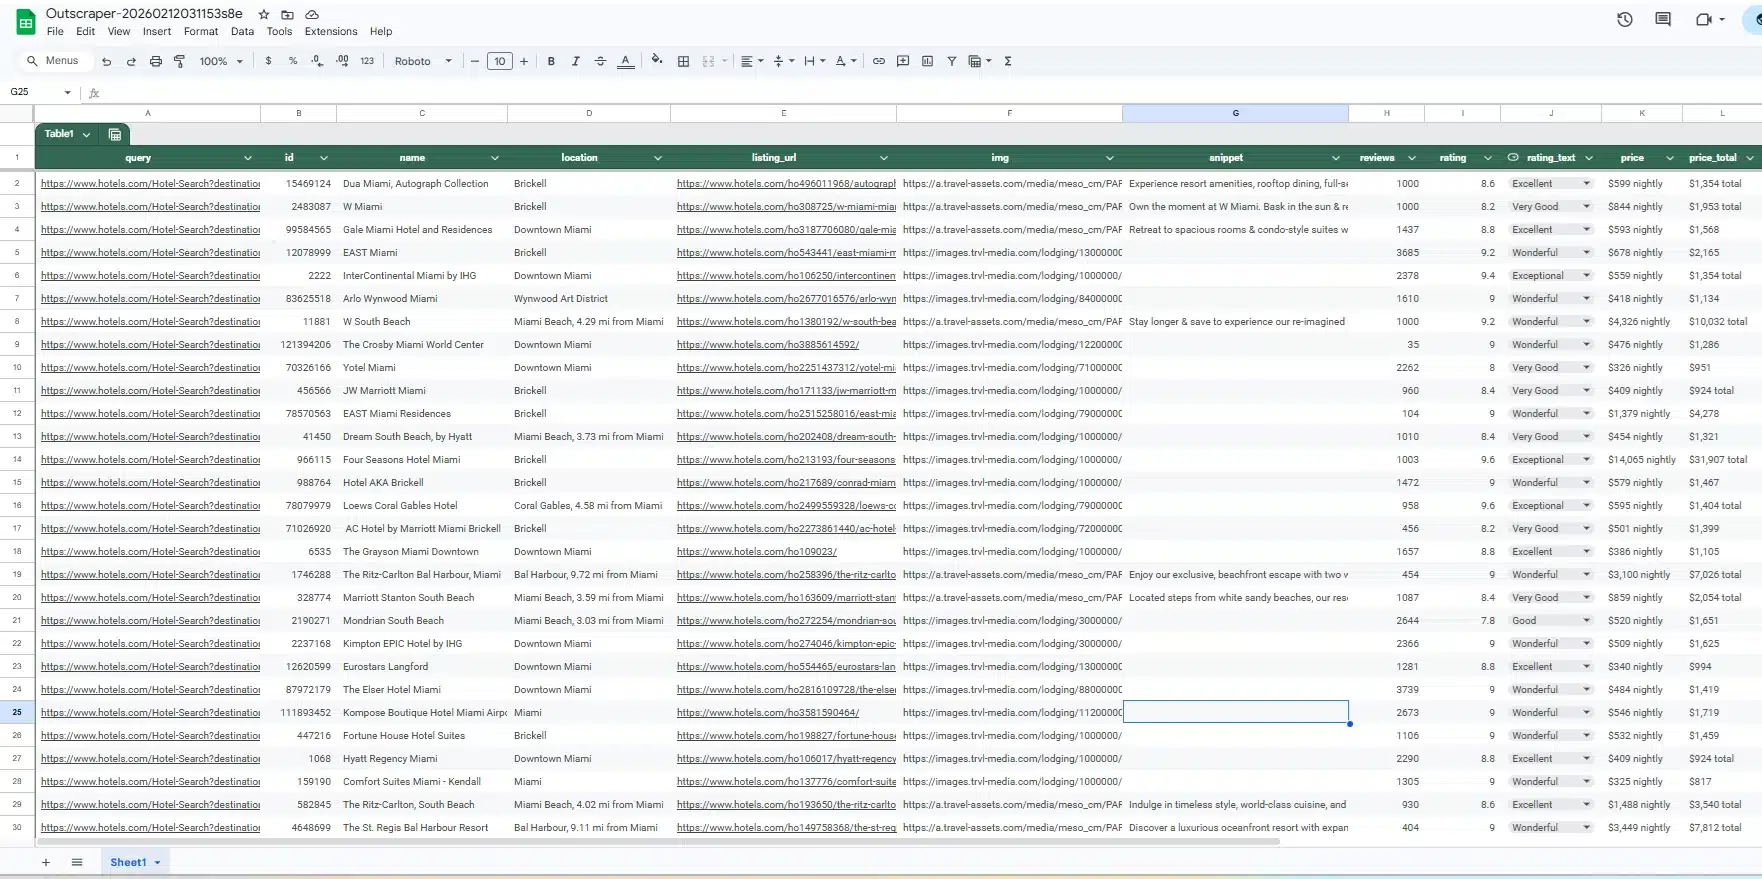Click the Create a filter icon
The height and width of the screenshot is (879, 1762).
pyautogui.click(x=951, y=61)
